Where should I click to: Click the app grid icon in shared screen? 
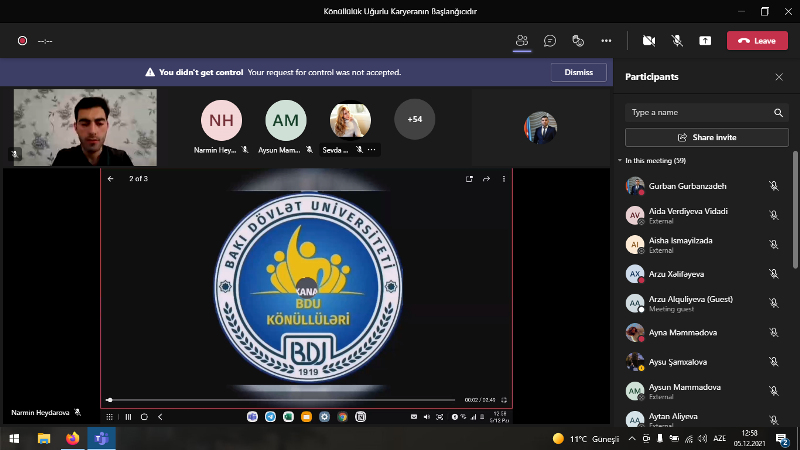109,417
